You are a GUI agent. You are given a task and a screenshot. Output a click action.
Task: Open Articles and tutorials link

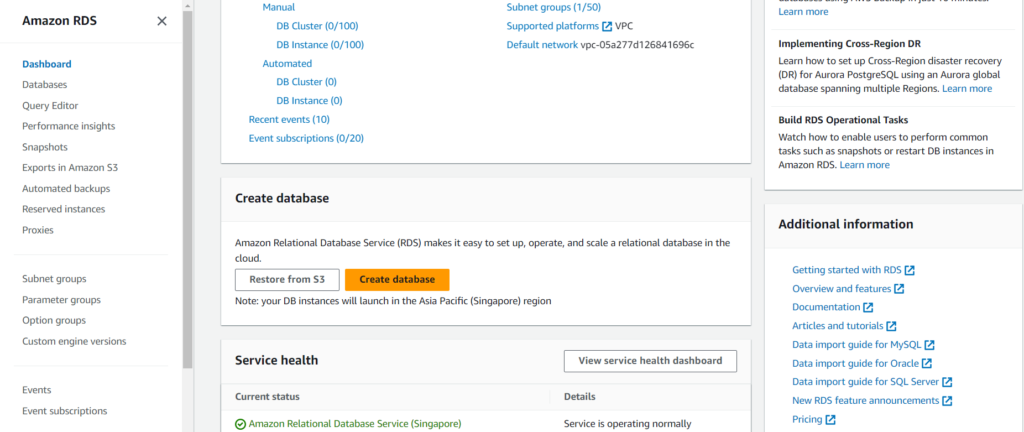point(838,326)
